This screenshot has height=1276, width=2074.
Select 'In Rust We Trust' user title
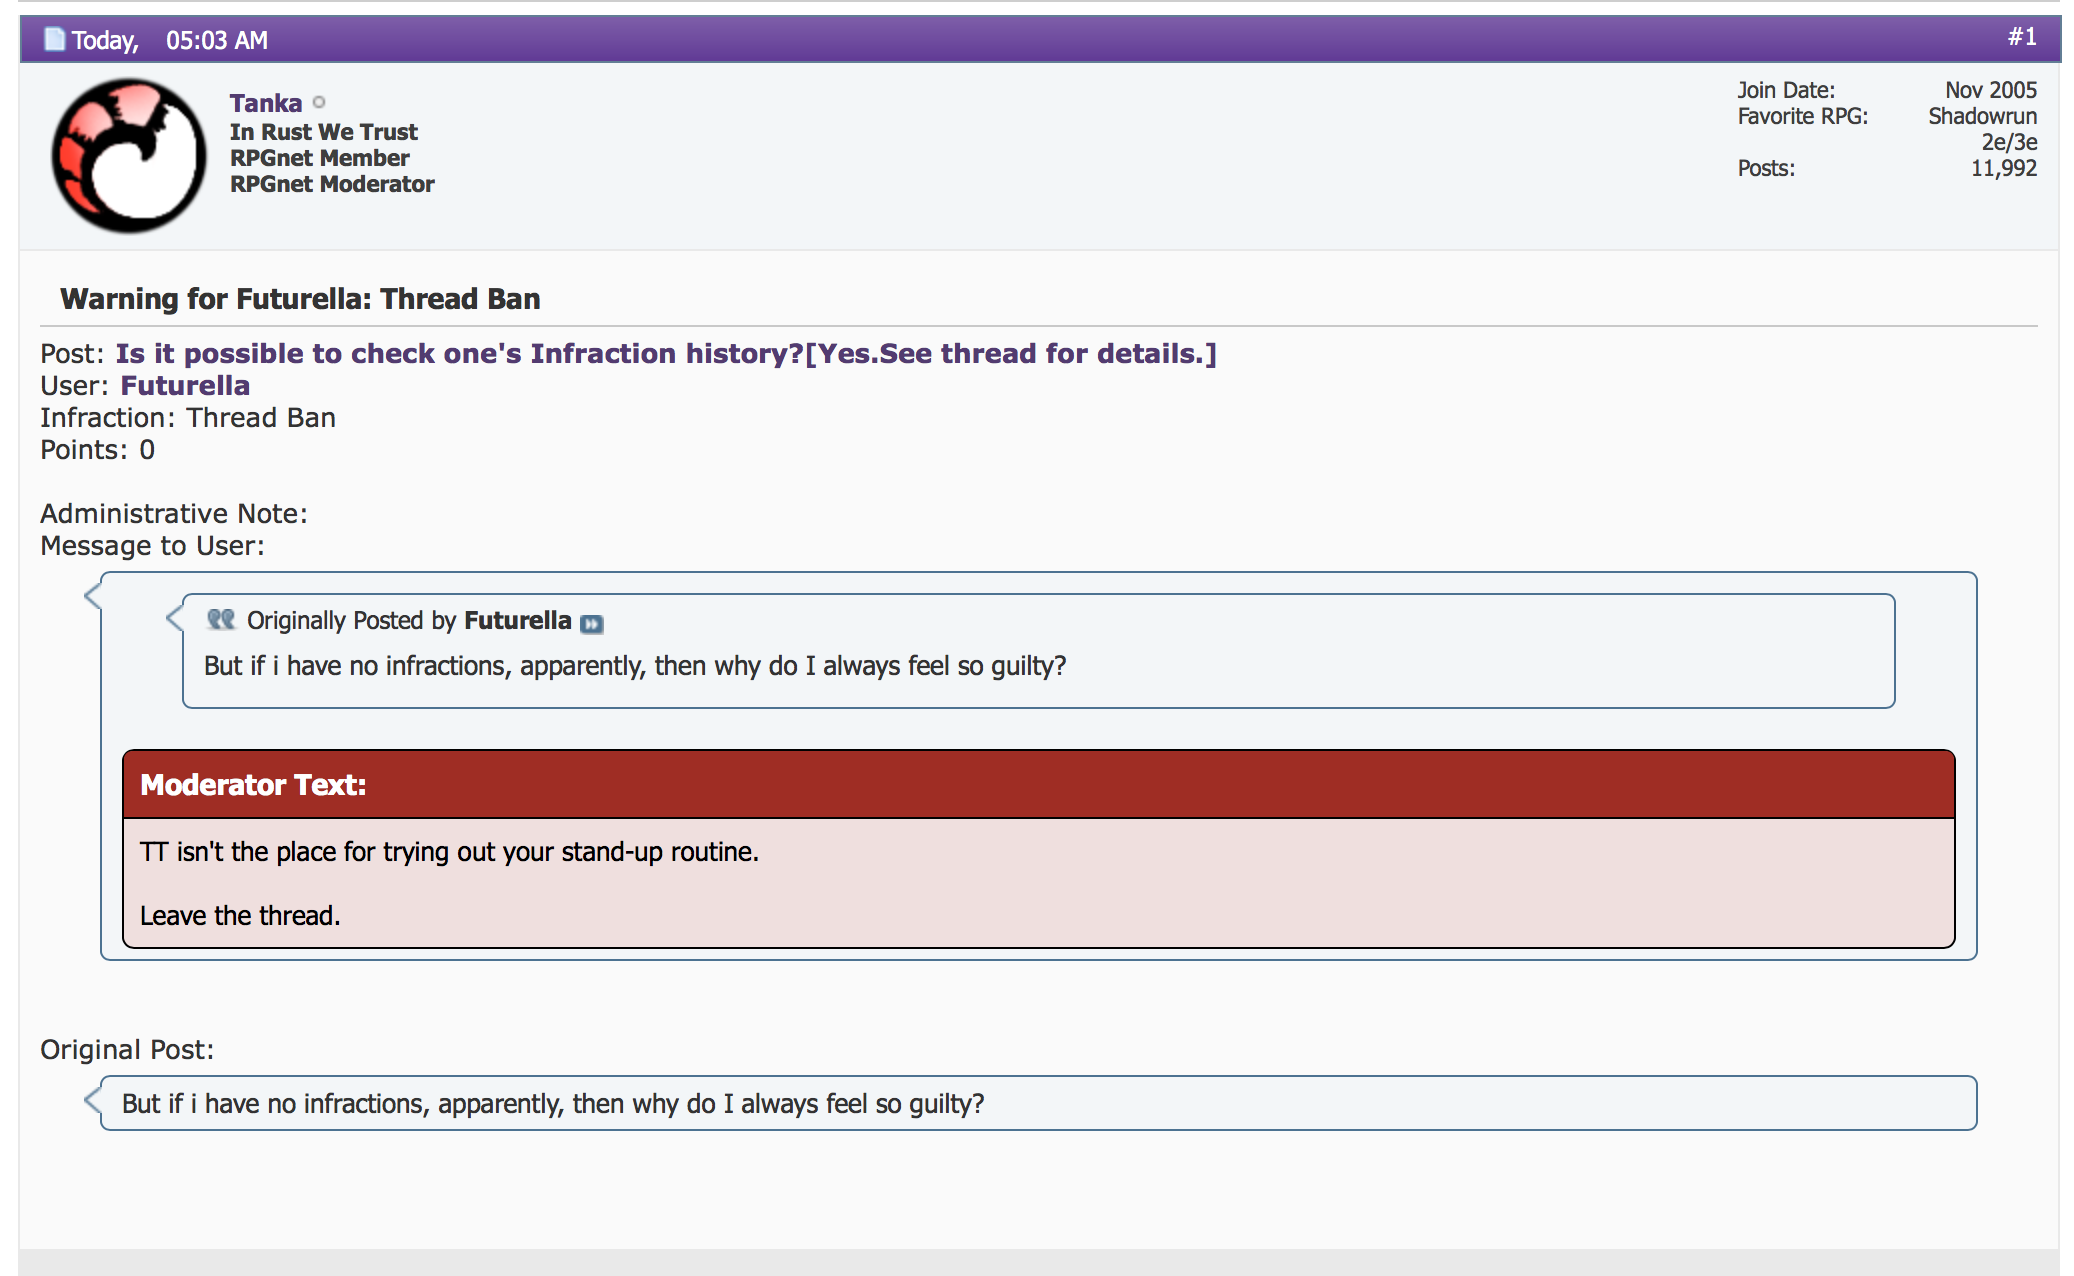(x=324, y=132)
